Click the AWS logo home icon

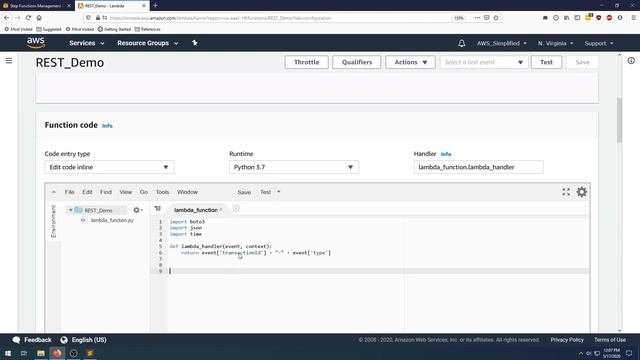coord(36,42)
